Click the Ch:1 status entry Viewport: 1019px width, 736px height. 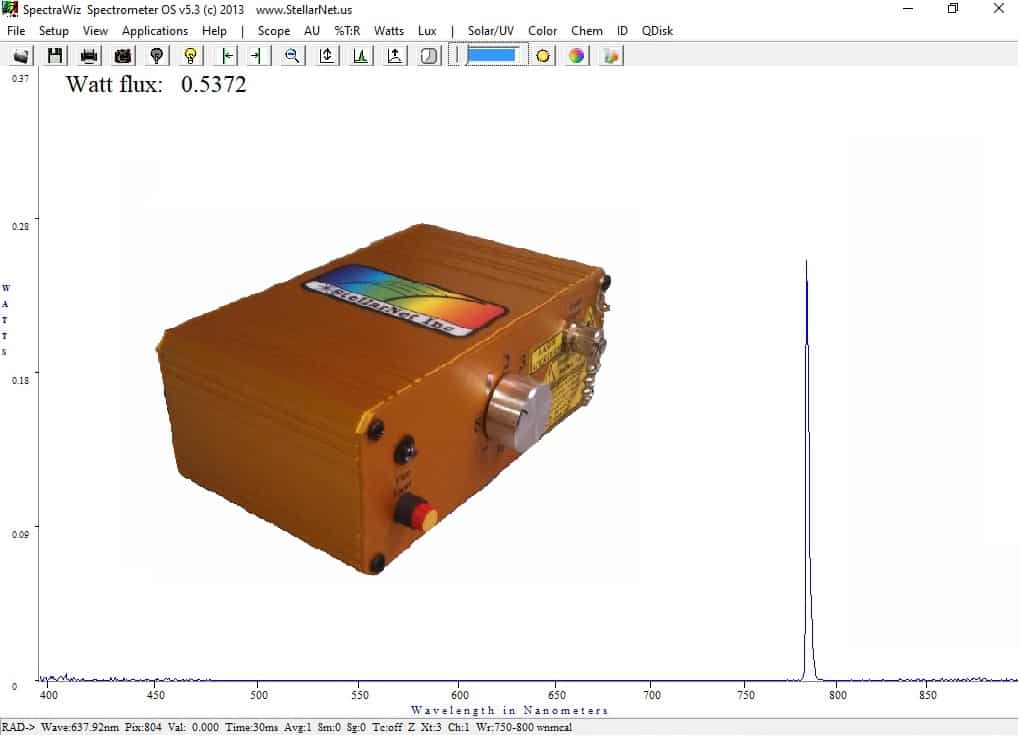point(459,727)
